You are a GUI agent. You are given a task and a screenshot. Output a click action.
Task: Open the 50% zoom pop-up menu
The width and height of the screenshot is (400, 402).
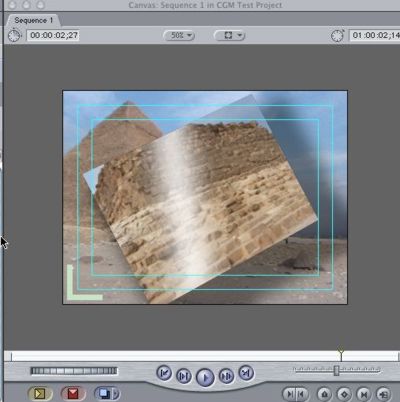[x=179, y=35]
